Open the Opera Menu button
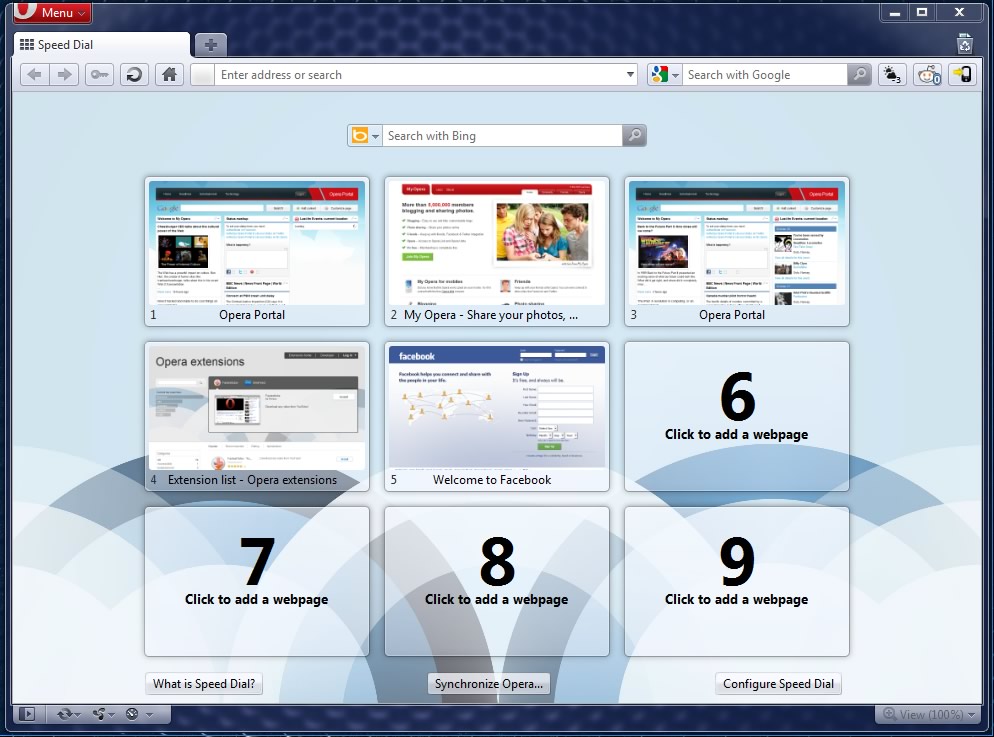The width and height of the screenshot is (994, 737). point(53,11)
